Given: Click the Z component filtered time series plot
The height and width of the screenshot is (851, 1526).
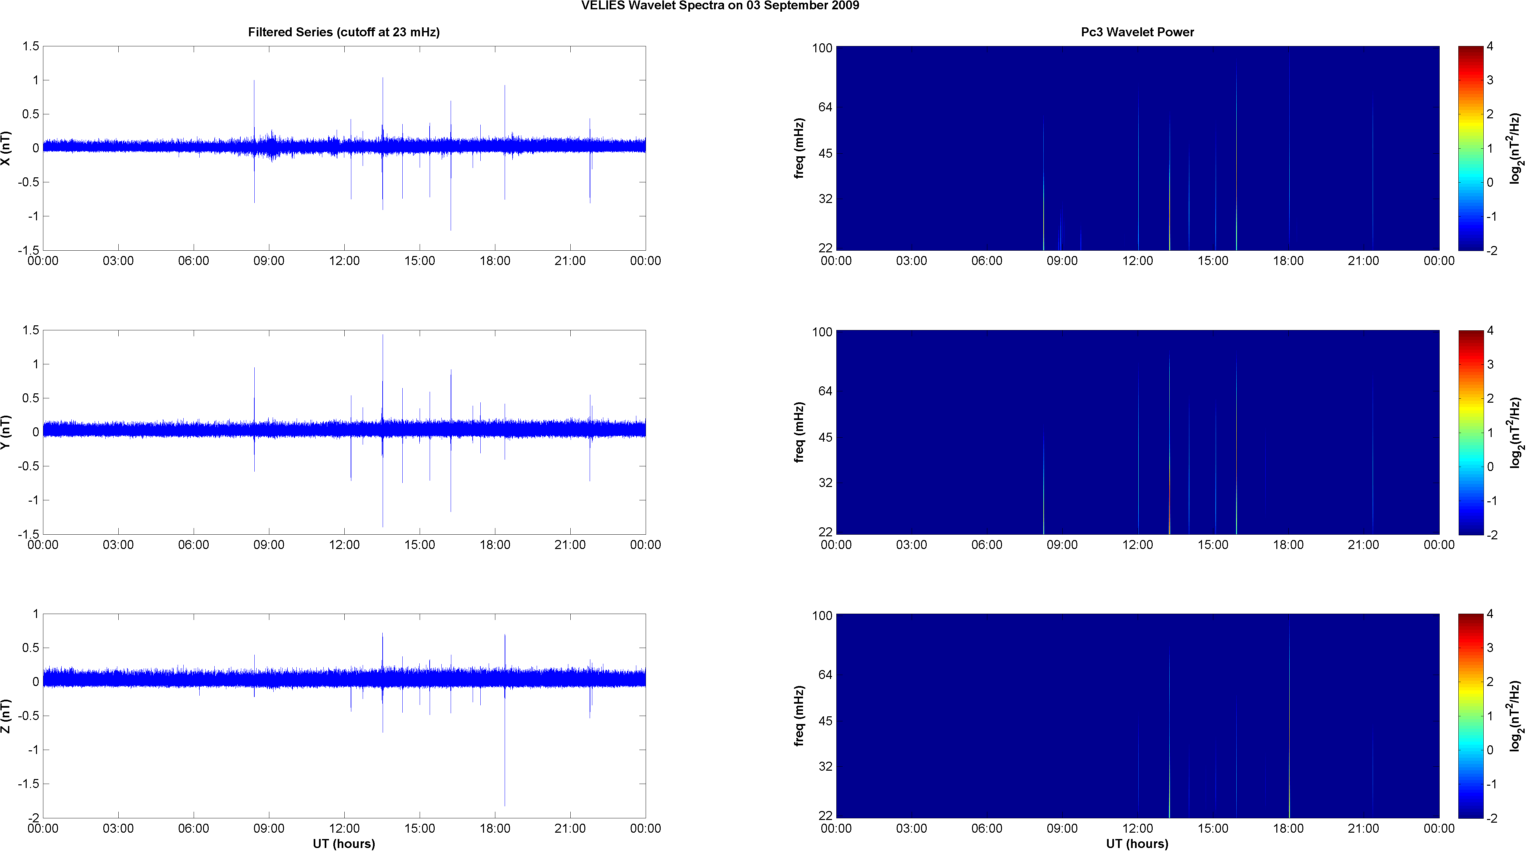Looking at the screenshot, I should click(344, 716).
